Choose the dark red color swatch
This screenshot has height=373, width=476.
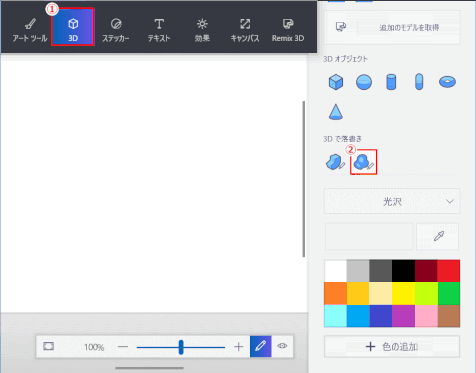coord(426,271)
